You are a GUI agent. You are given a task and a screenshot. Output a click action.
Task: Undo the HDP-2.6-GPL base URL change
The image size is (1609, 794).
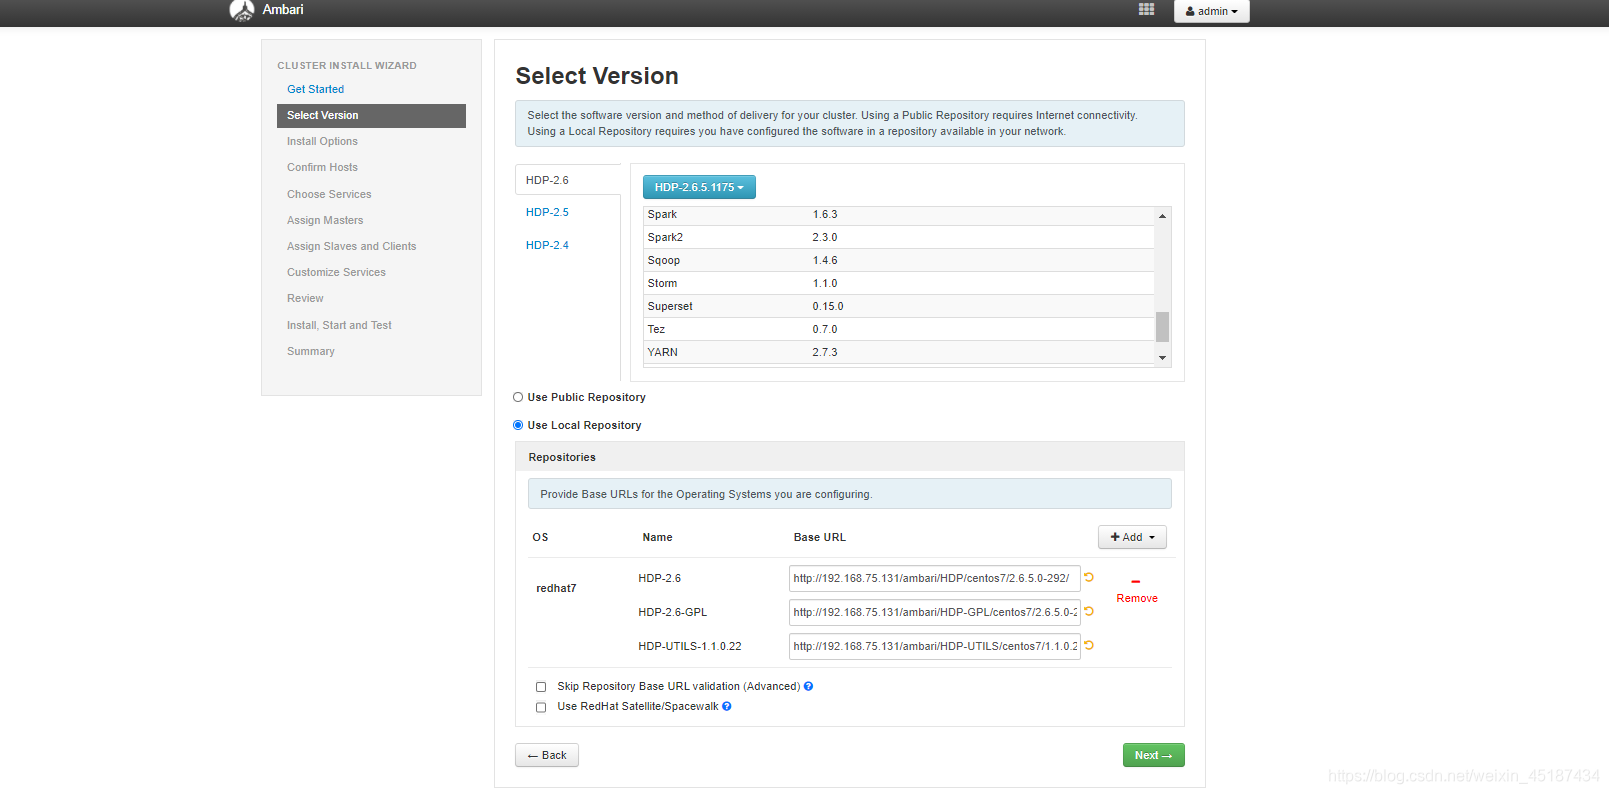(x=1089, y=611)
